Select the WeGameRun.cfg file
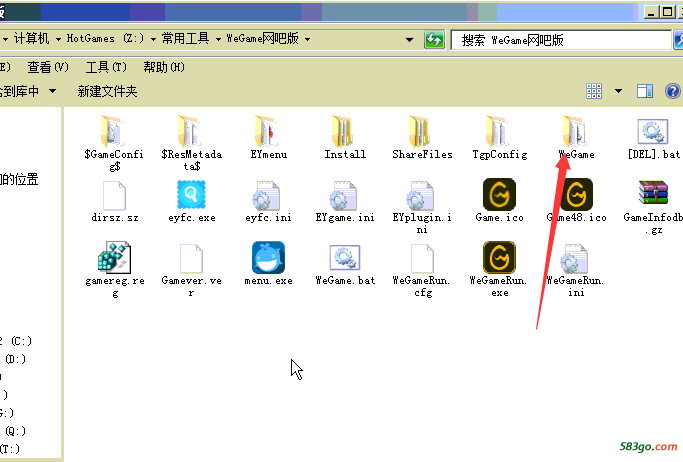Viewport: 683px width, 462px height. (422, 271)
